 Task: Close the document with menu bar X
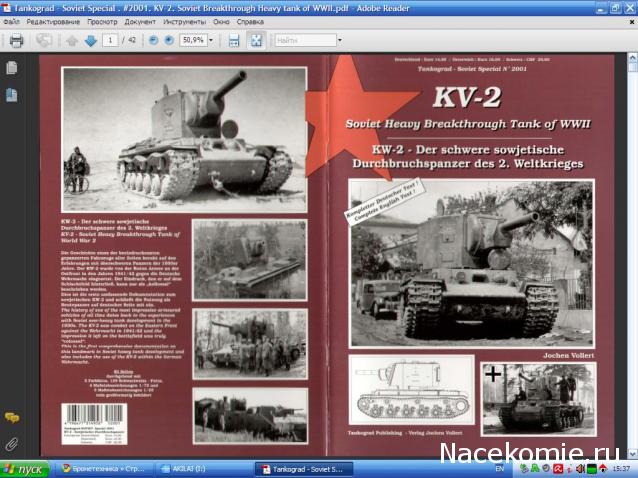pos(632,22)
